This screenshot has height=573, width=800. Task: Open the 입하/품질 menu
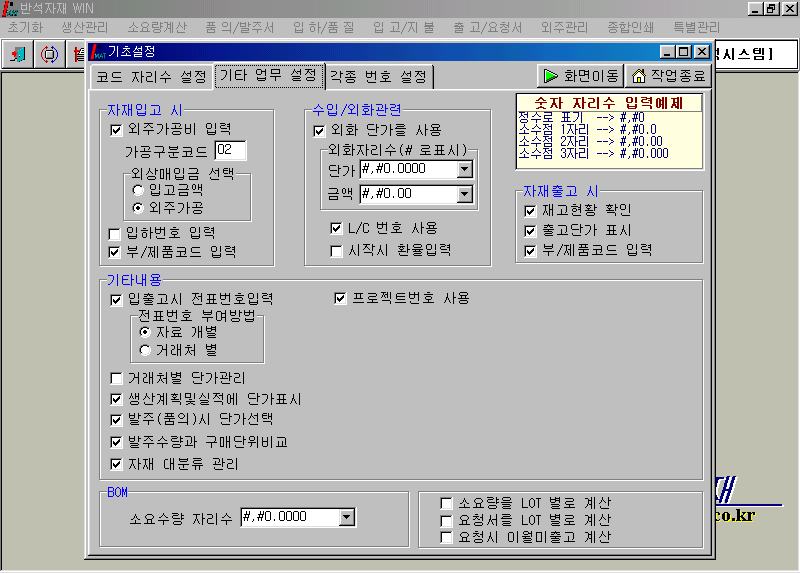(323, 27)
